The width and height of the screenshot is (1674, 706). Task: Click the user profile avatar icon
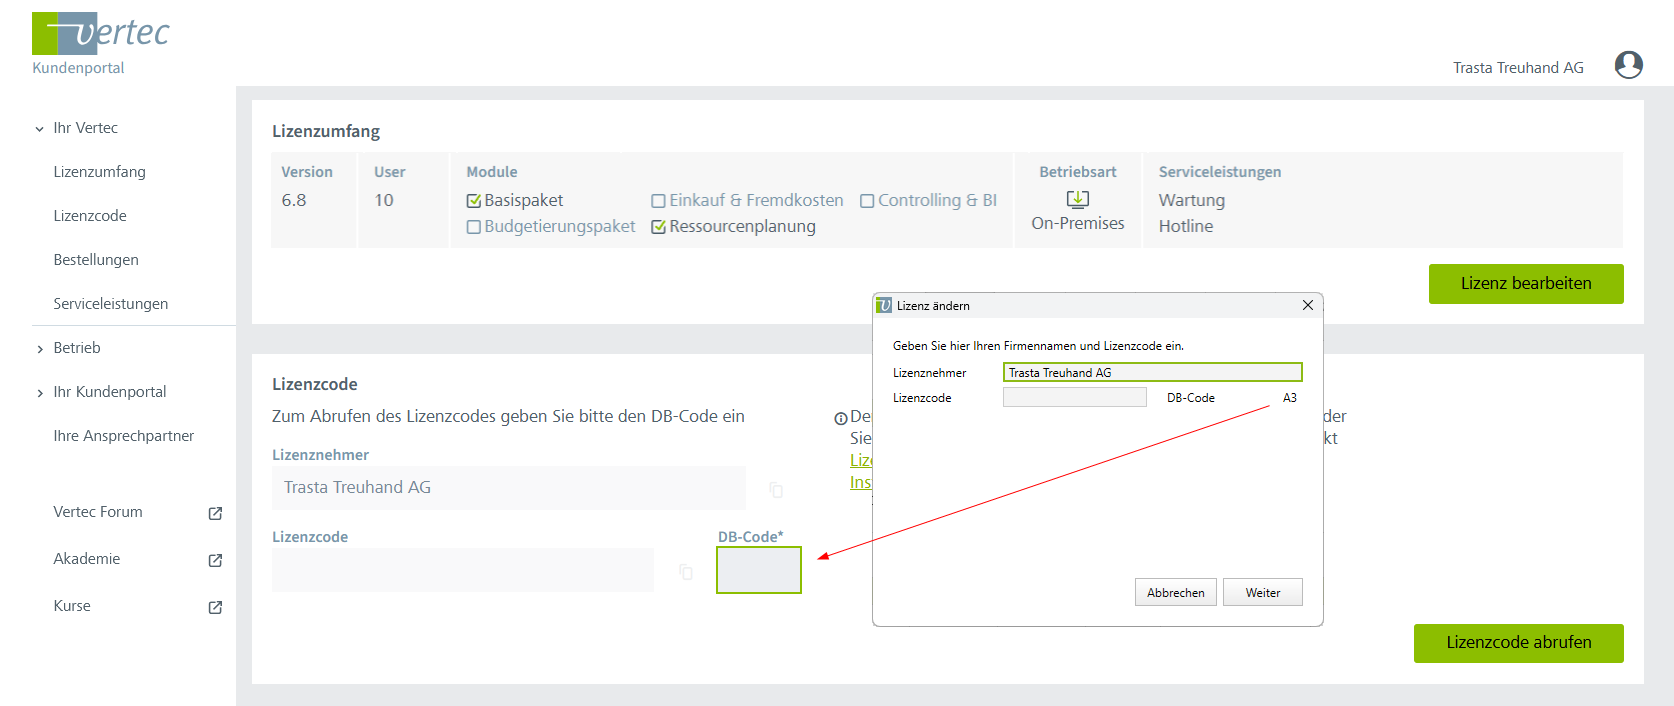[1628, 65]
